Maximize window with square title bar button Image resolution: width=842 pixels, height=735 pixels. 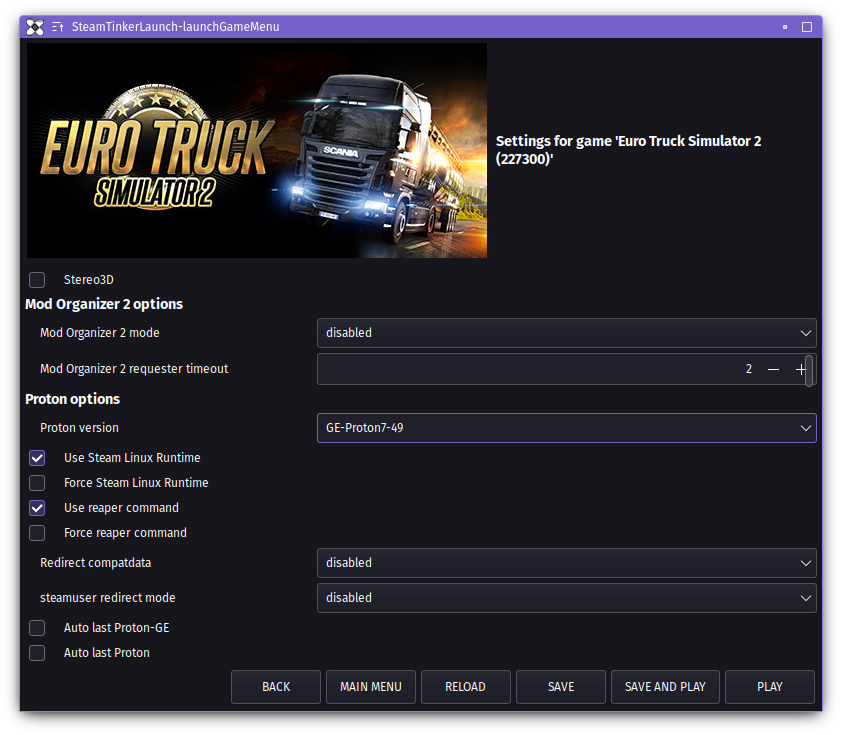807,27
